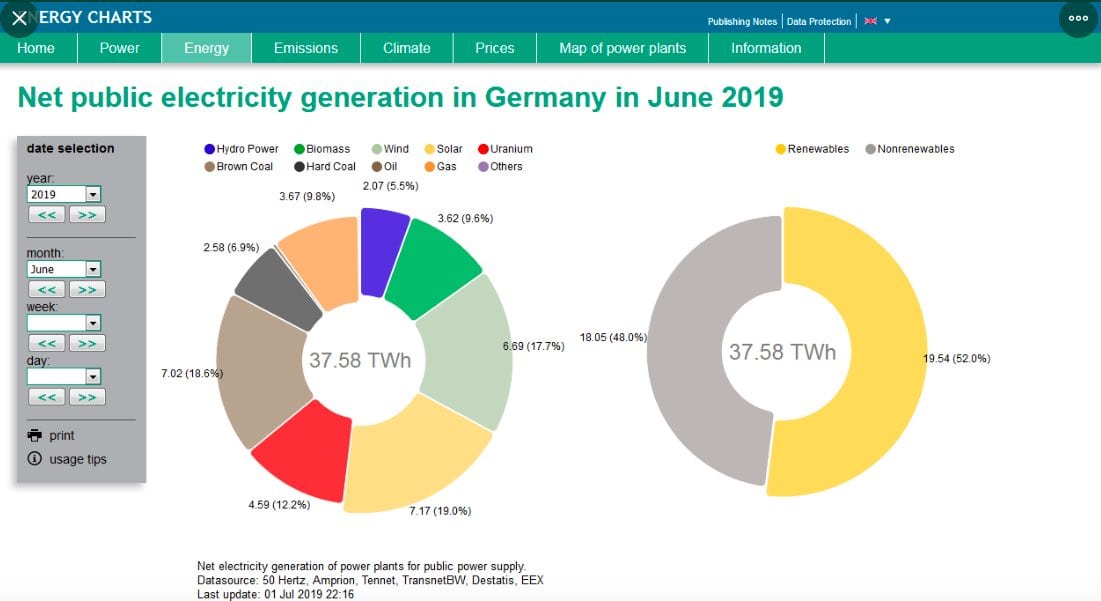
Task: Click the X icon beside Energy Charts title
Action: (x=20, y=16)
